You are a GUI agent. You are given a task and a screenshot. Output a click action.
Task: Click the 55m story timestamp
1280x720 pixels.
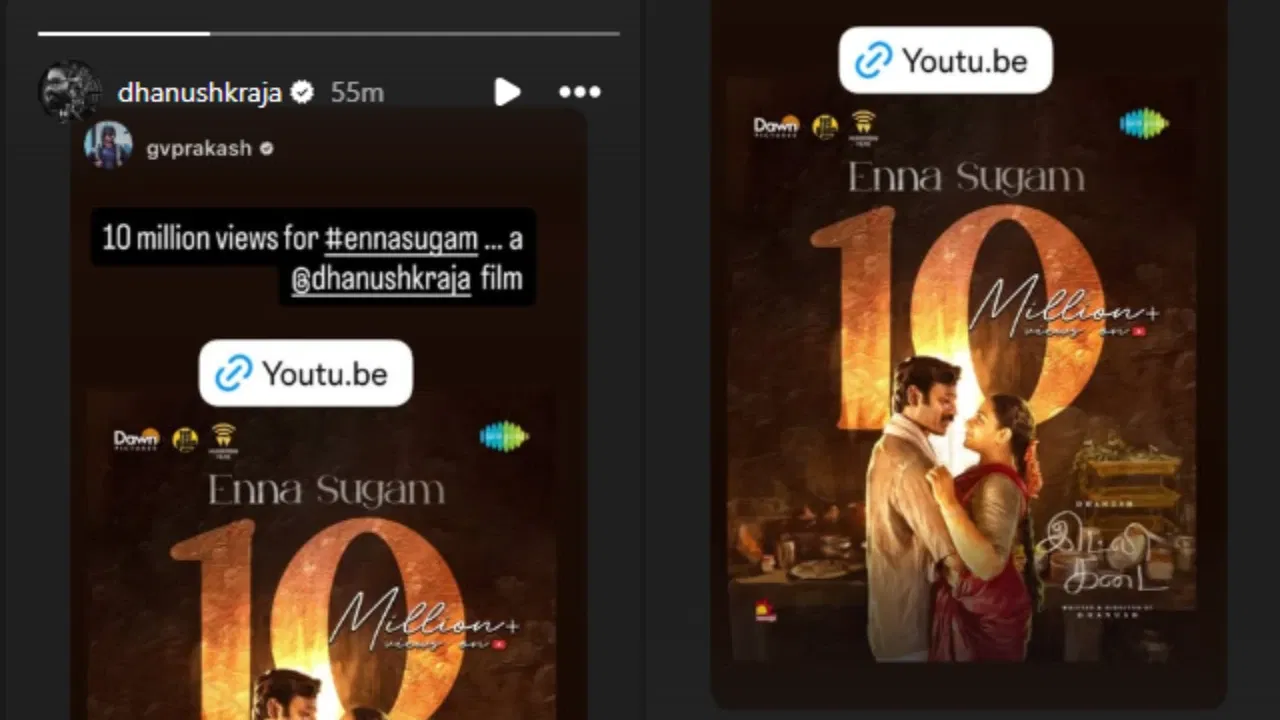(357, 93)
